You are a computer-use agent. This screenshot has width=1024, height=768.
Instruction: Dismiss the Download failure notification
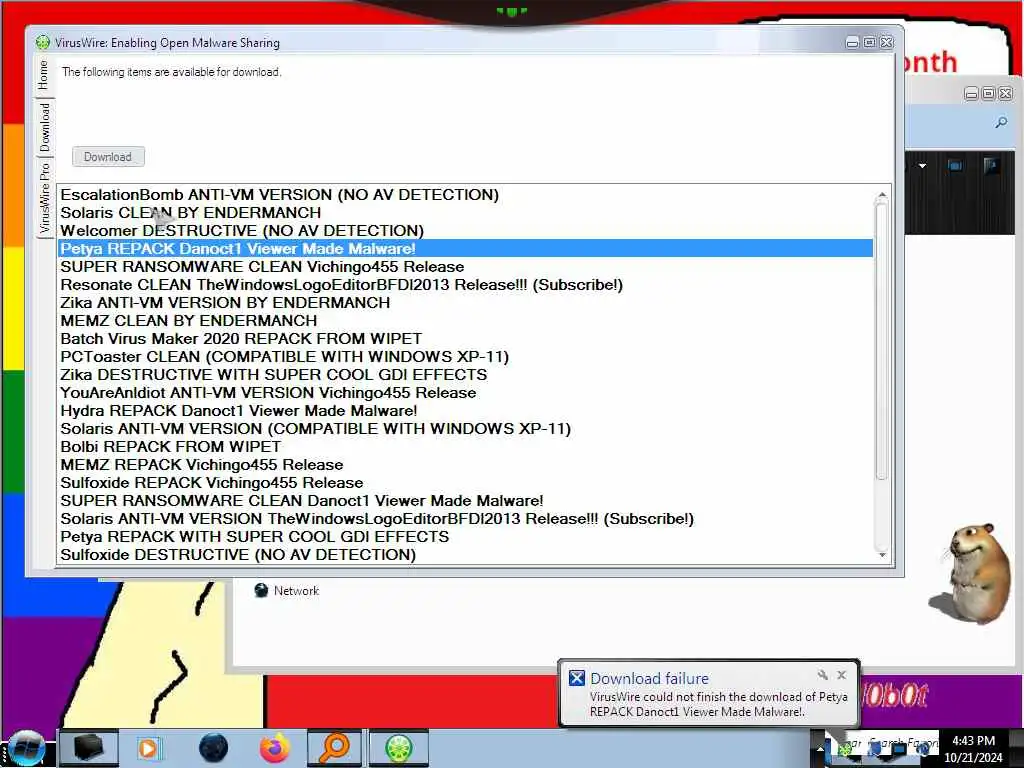[842, 675]
